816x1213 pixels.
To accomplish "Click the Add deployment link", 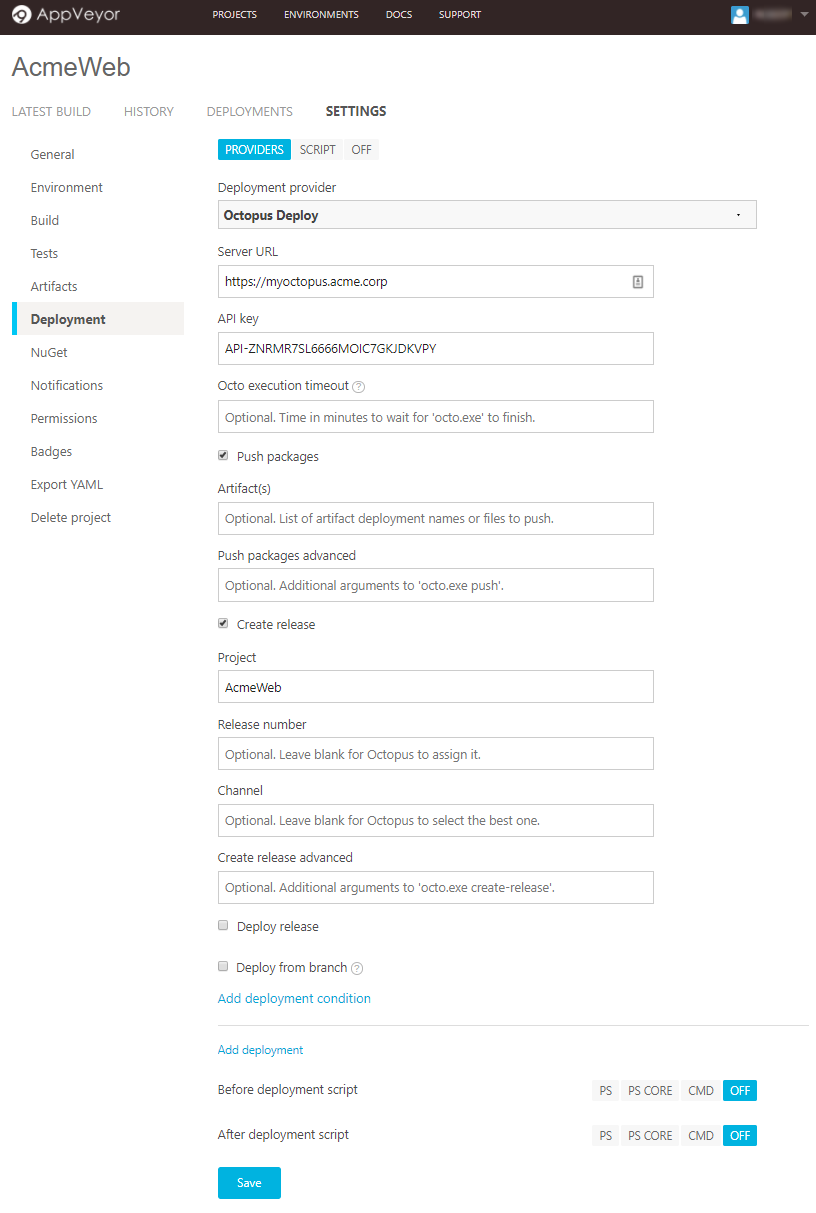I will (260, 1050).
